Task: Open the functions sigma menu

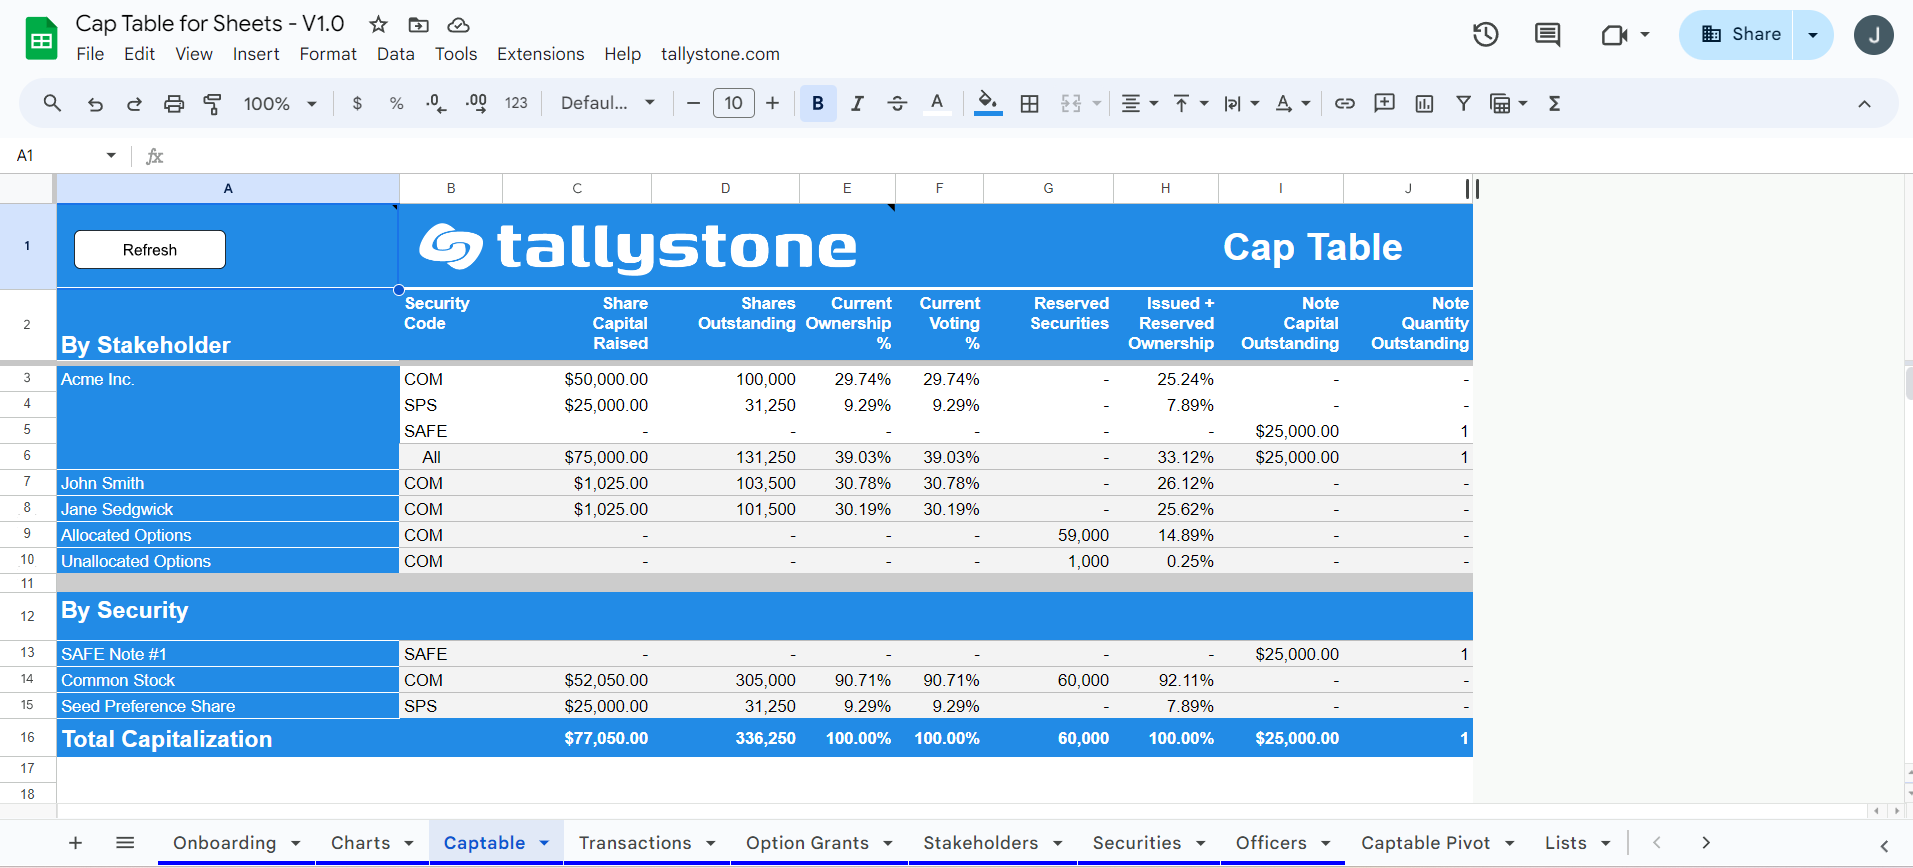Action: [x=1554, y=103]
